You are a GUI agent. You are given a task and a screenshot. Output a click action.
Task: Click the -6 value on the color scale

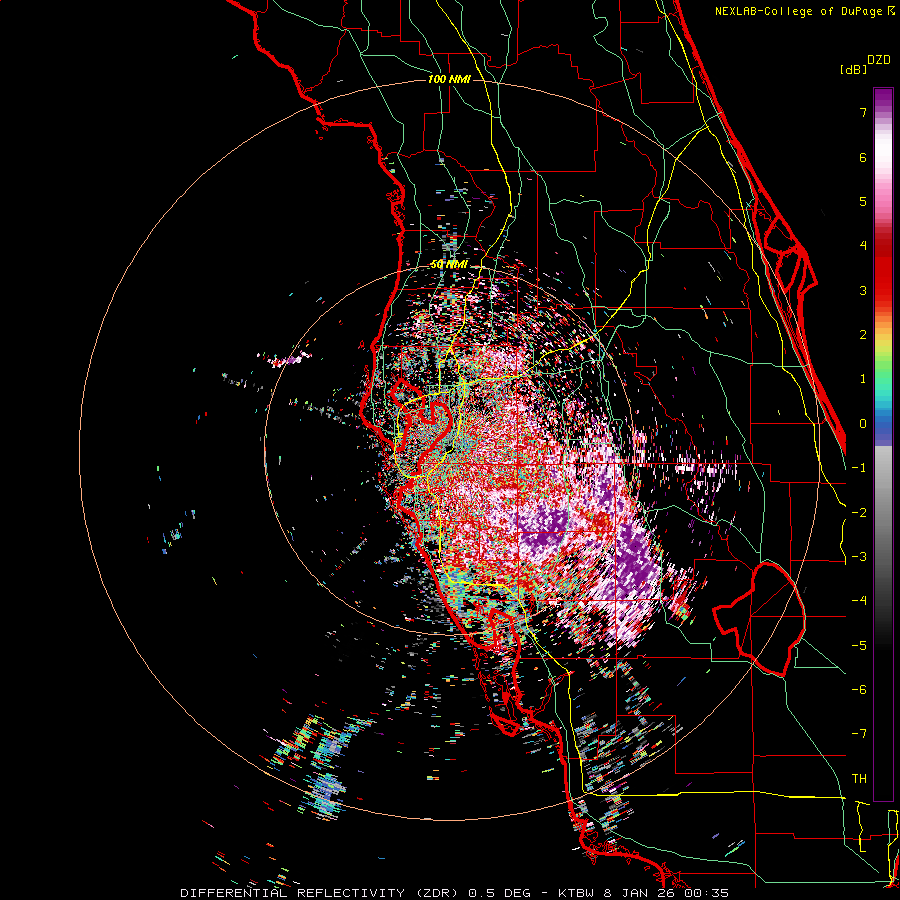click(x=859, y=689)
